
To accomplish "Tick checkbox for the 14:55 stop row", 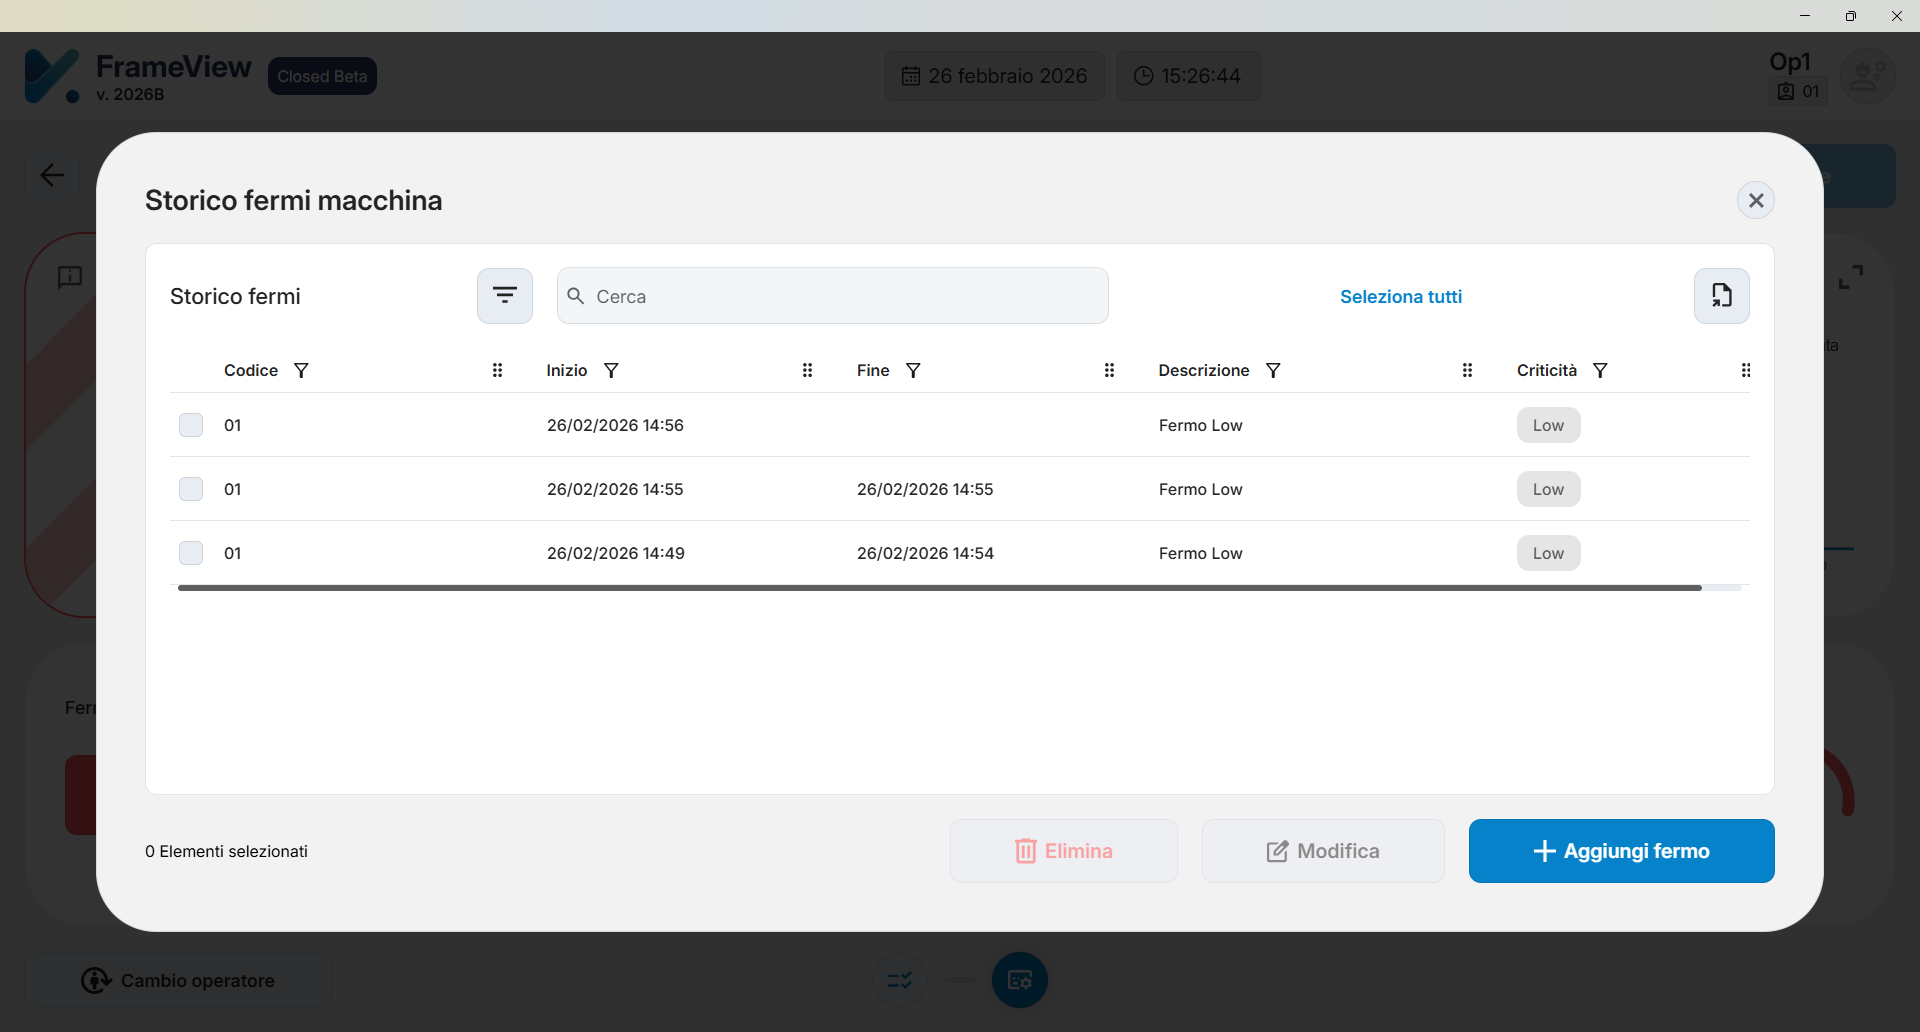I will click(191, 489).
